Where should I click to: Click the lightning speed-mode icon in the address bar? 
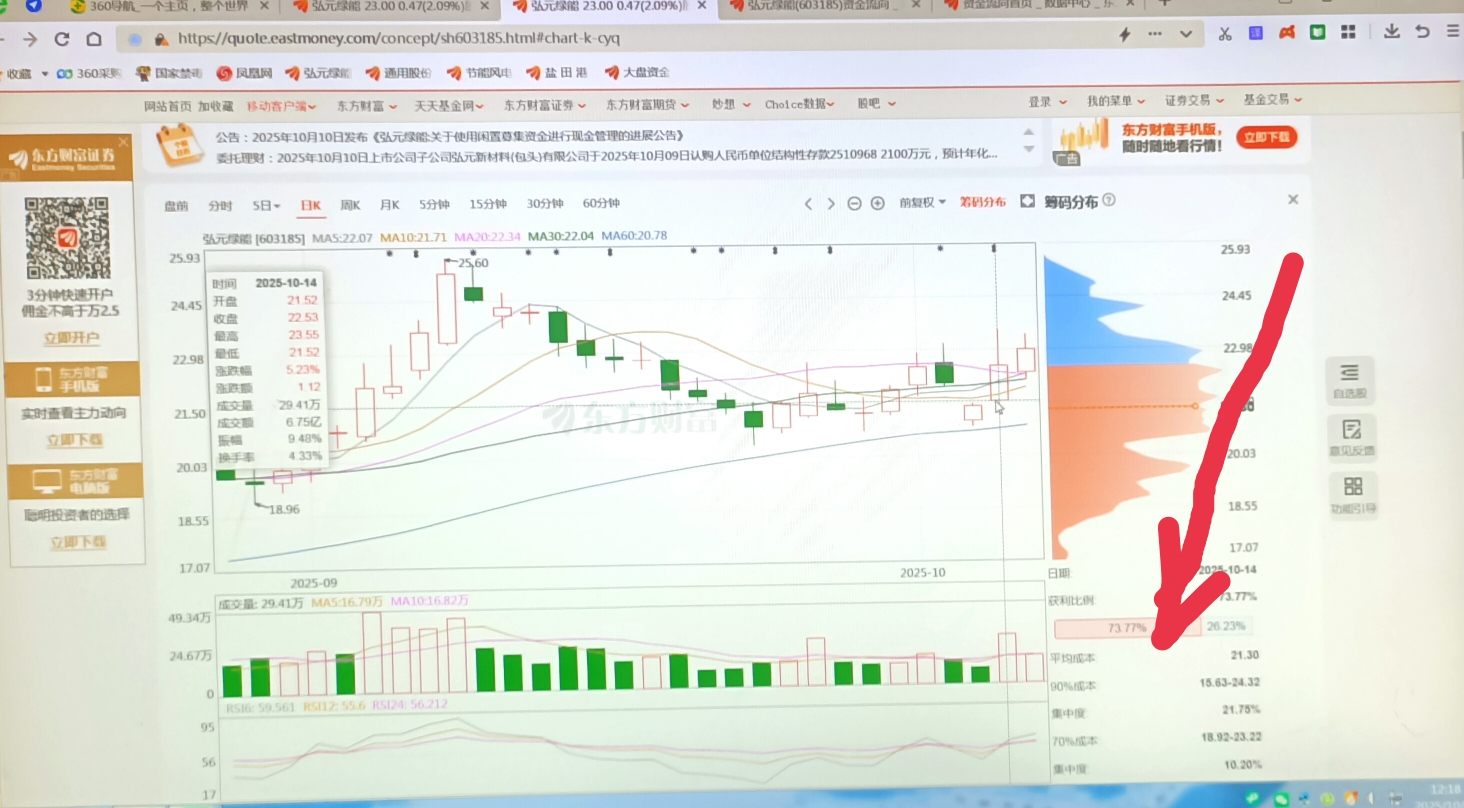tap(1124, 35)
